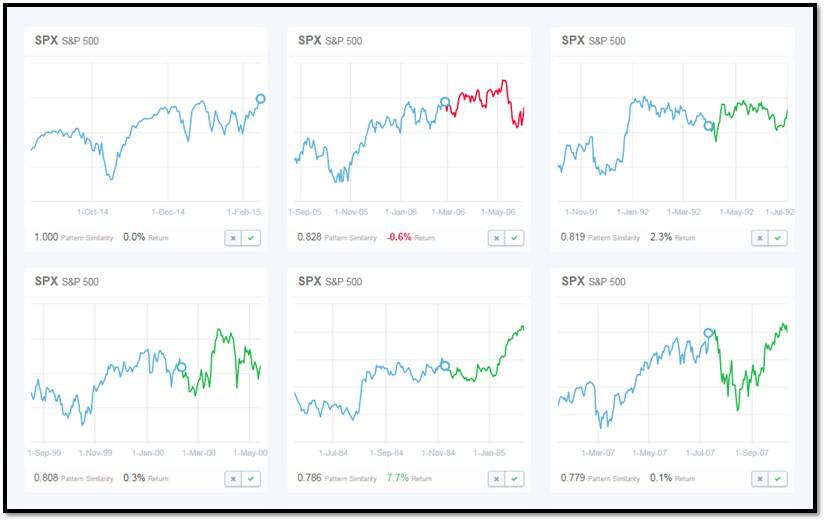This screenshot has width=826, height=522.
Task: Open the SPX title on the 1992 chart
Action: 573,40
